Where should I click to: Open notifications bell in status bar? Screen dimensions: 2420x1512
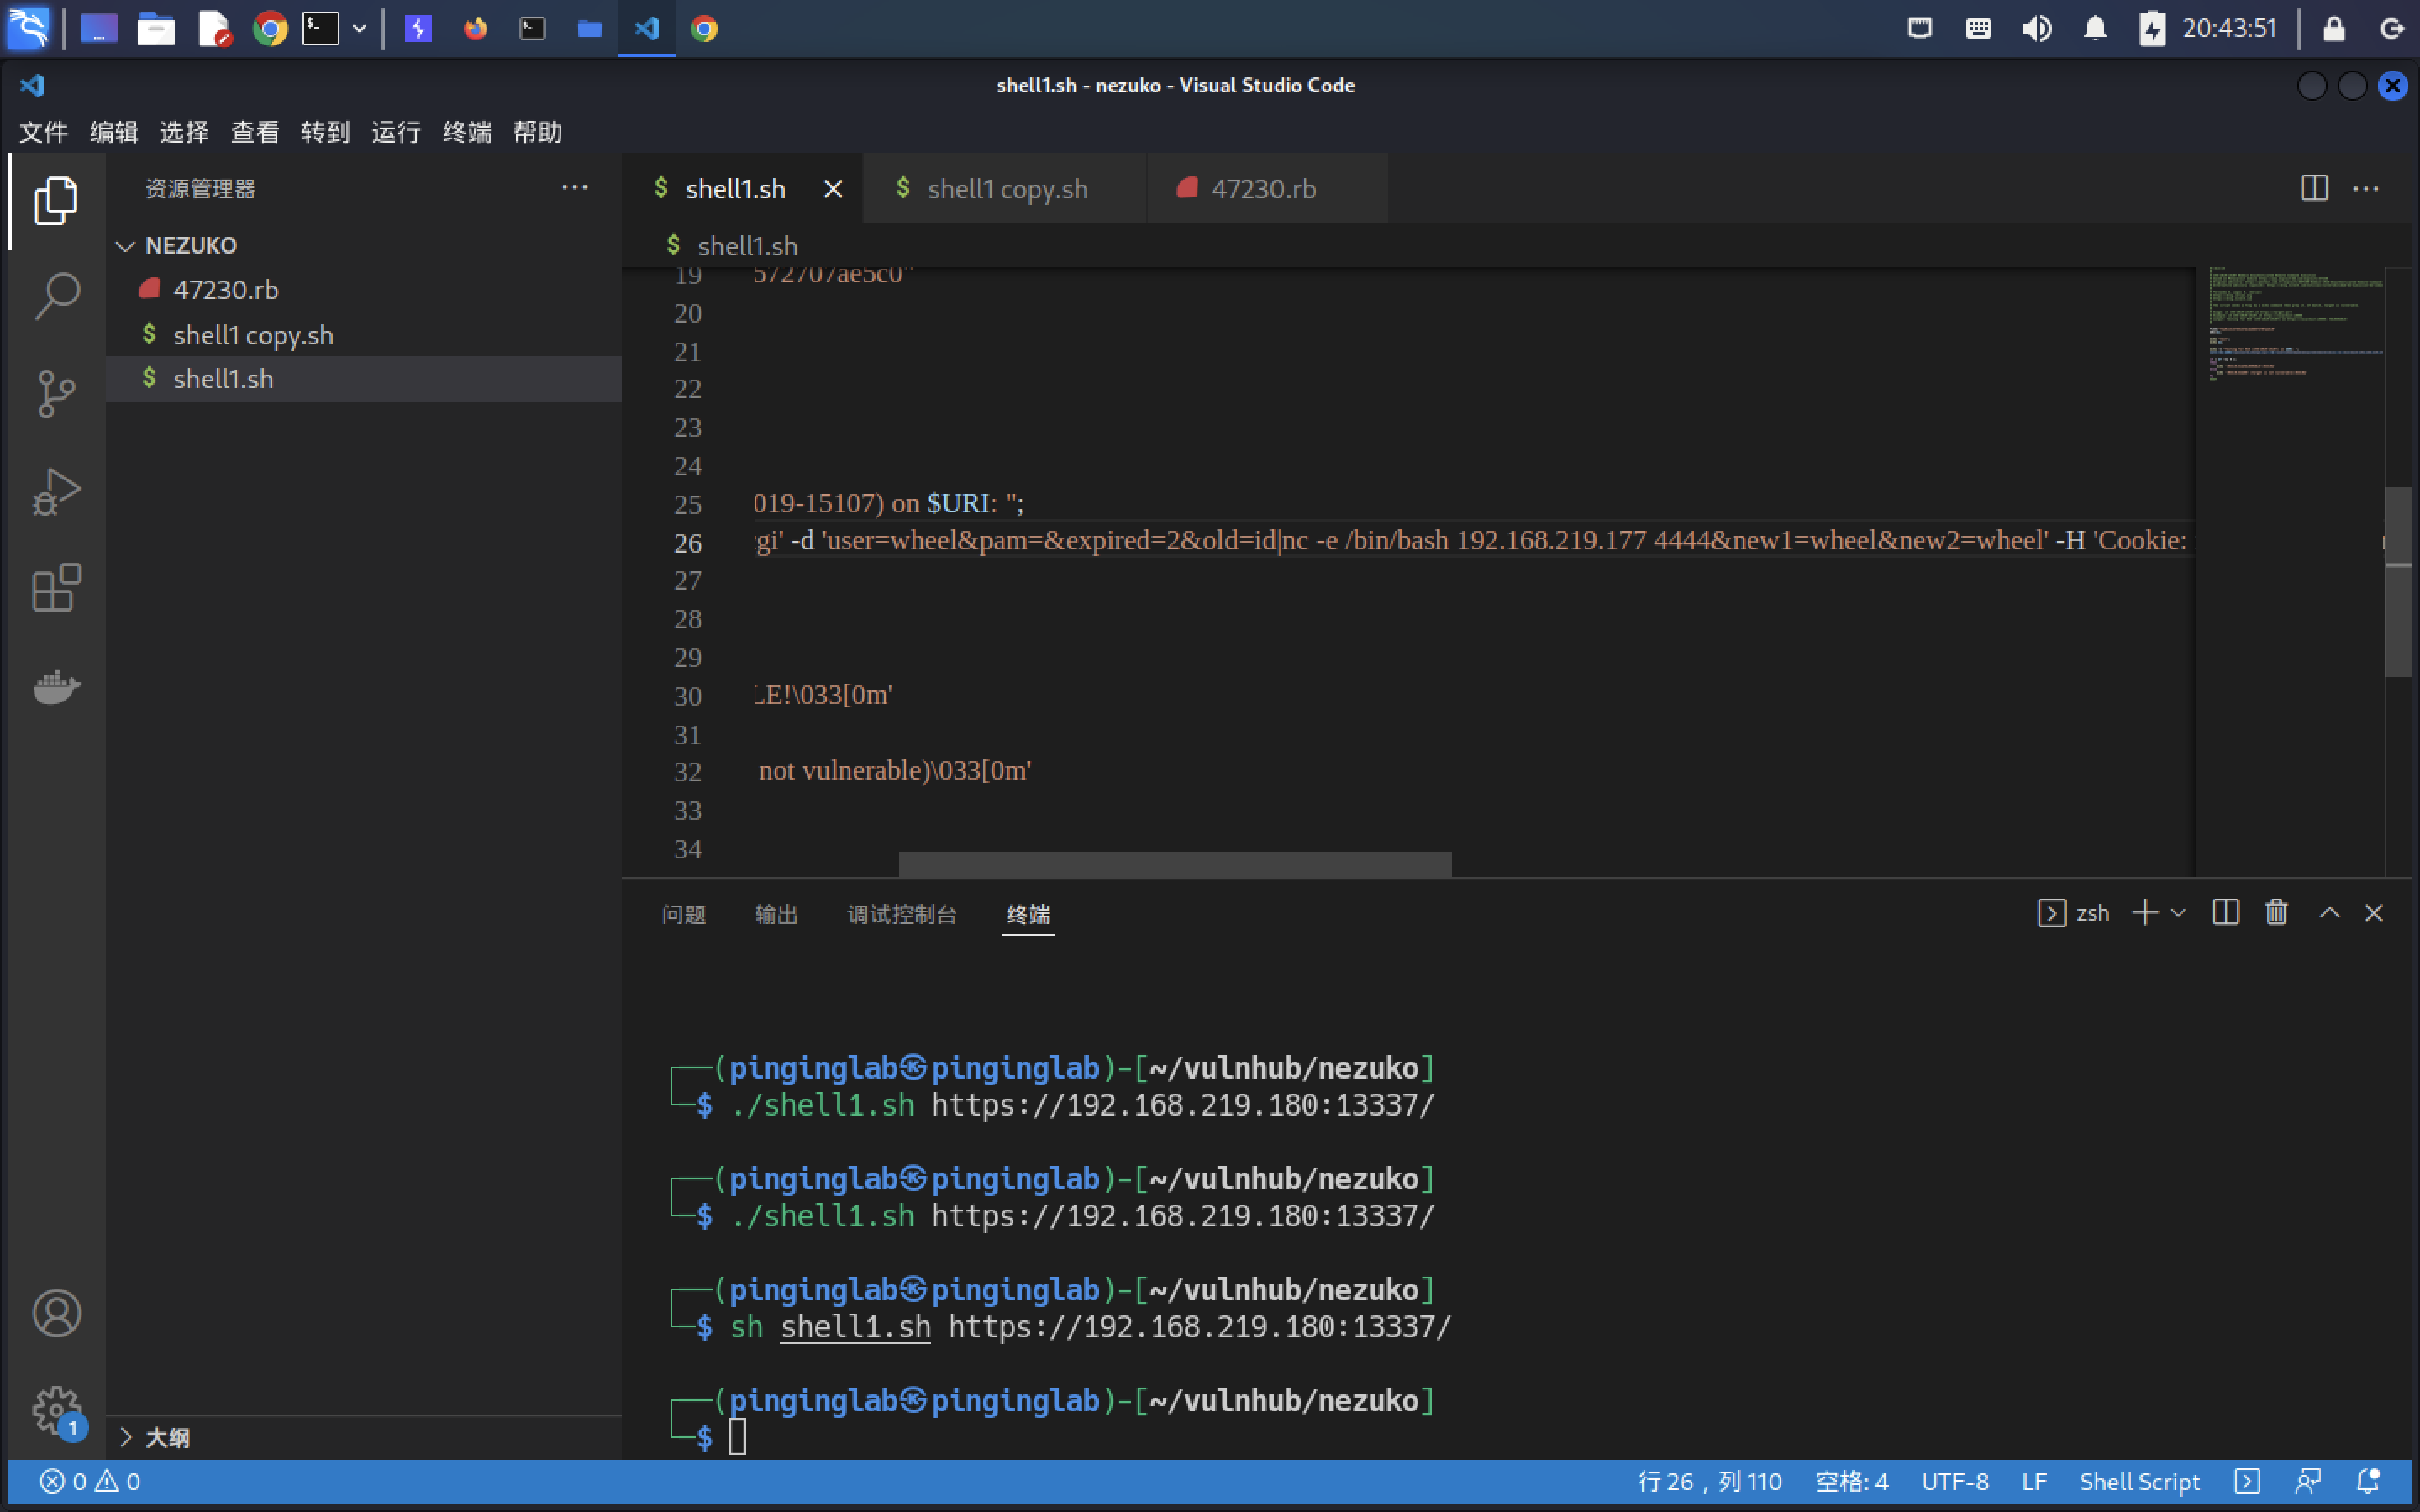point(2367,1481)
